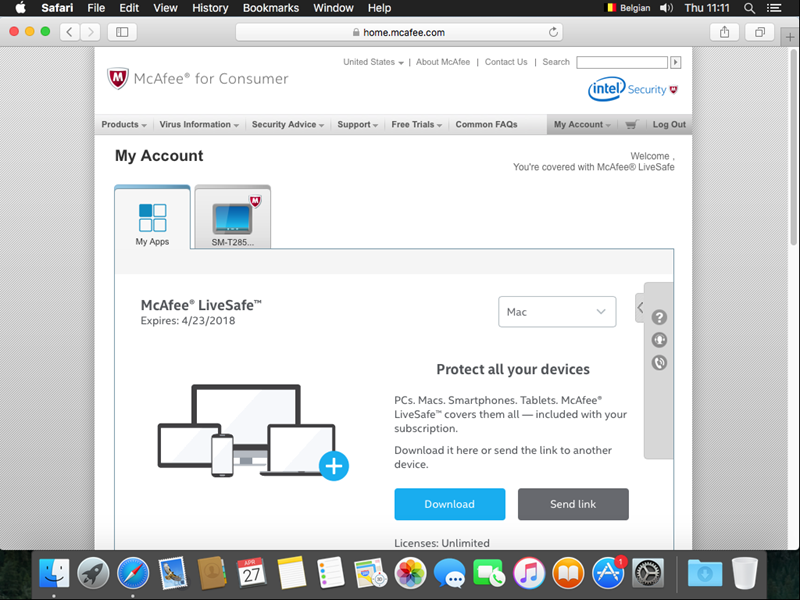This screenshot has height=600, width=800.
Task: Open Launchpad from the dock
Action: [x=93, y=573]
